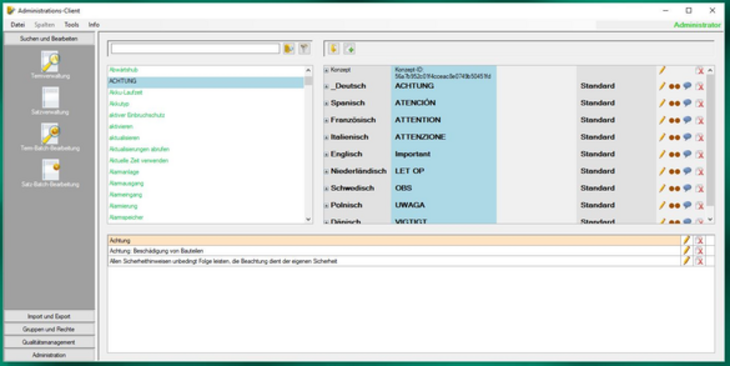Click the two-dots icon in the _Deutsch row

[x=674, y=87]
